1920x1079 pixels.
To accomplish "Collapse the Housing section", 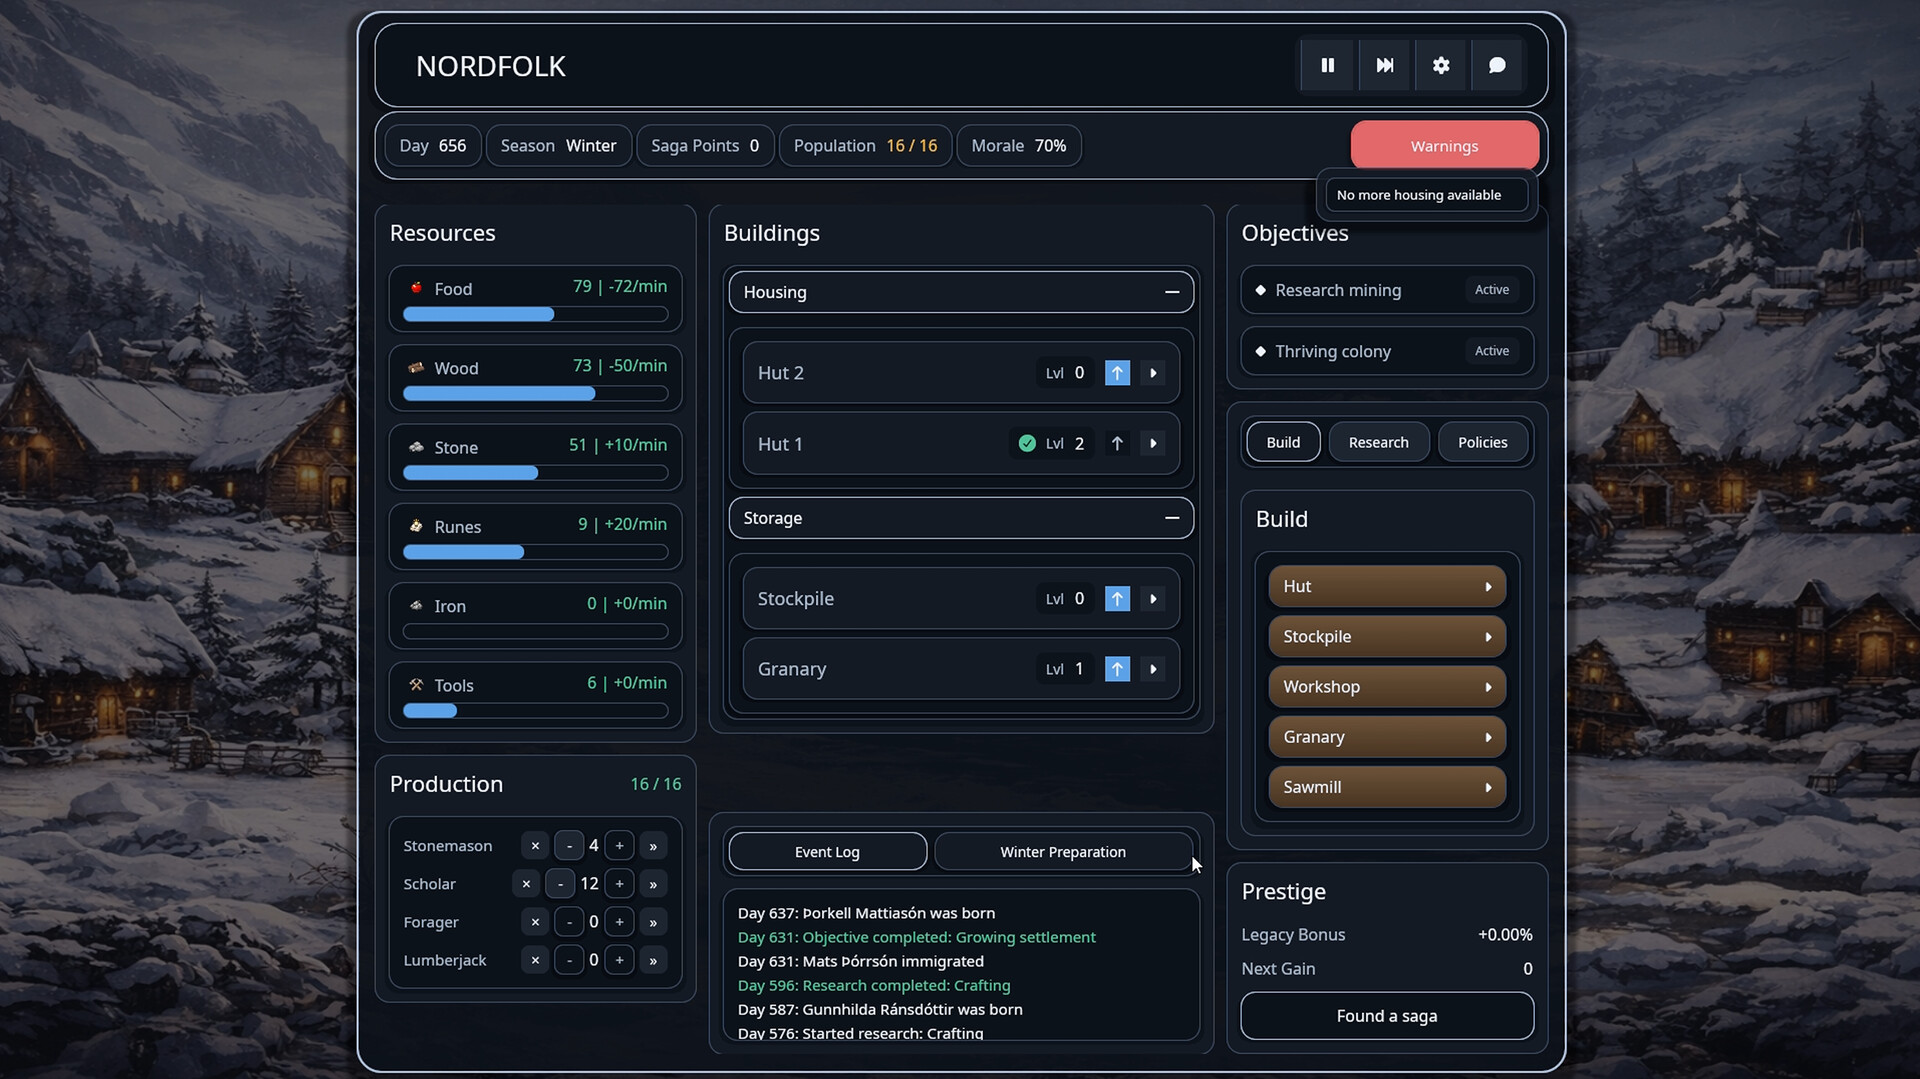I will pos(1172,292).
